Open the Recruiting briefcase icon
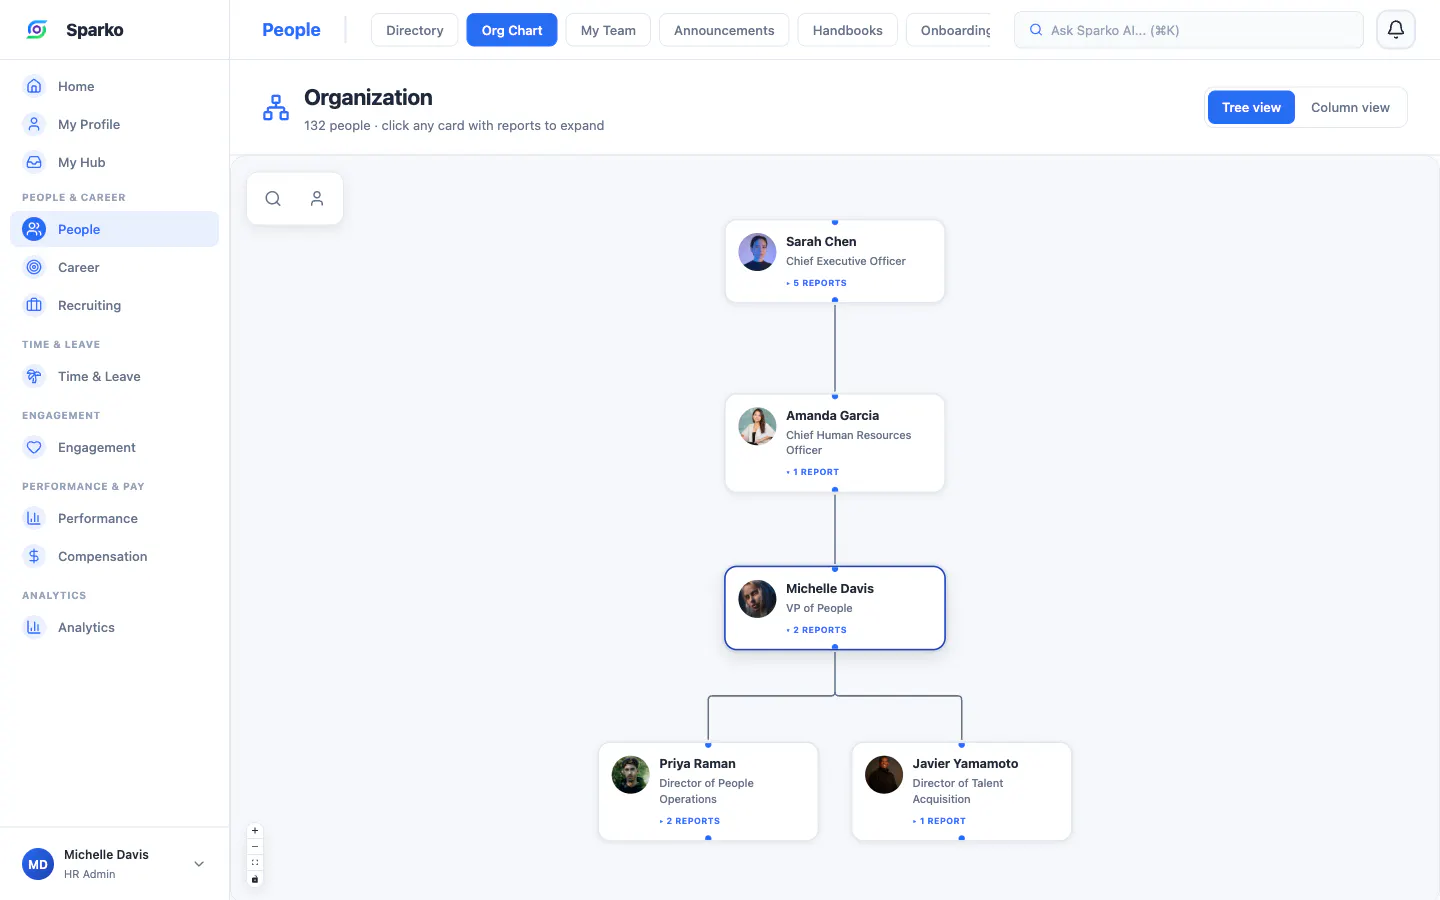1440x900 pixels. pyautogui.click(x=34, y=305)
